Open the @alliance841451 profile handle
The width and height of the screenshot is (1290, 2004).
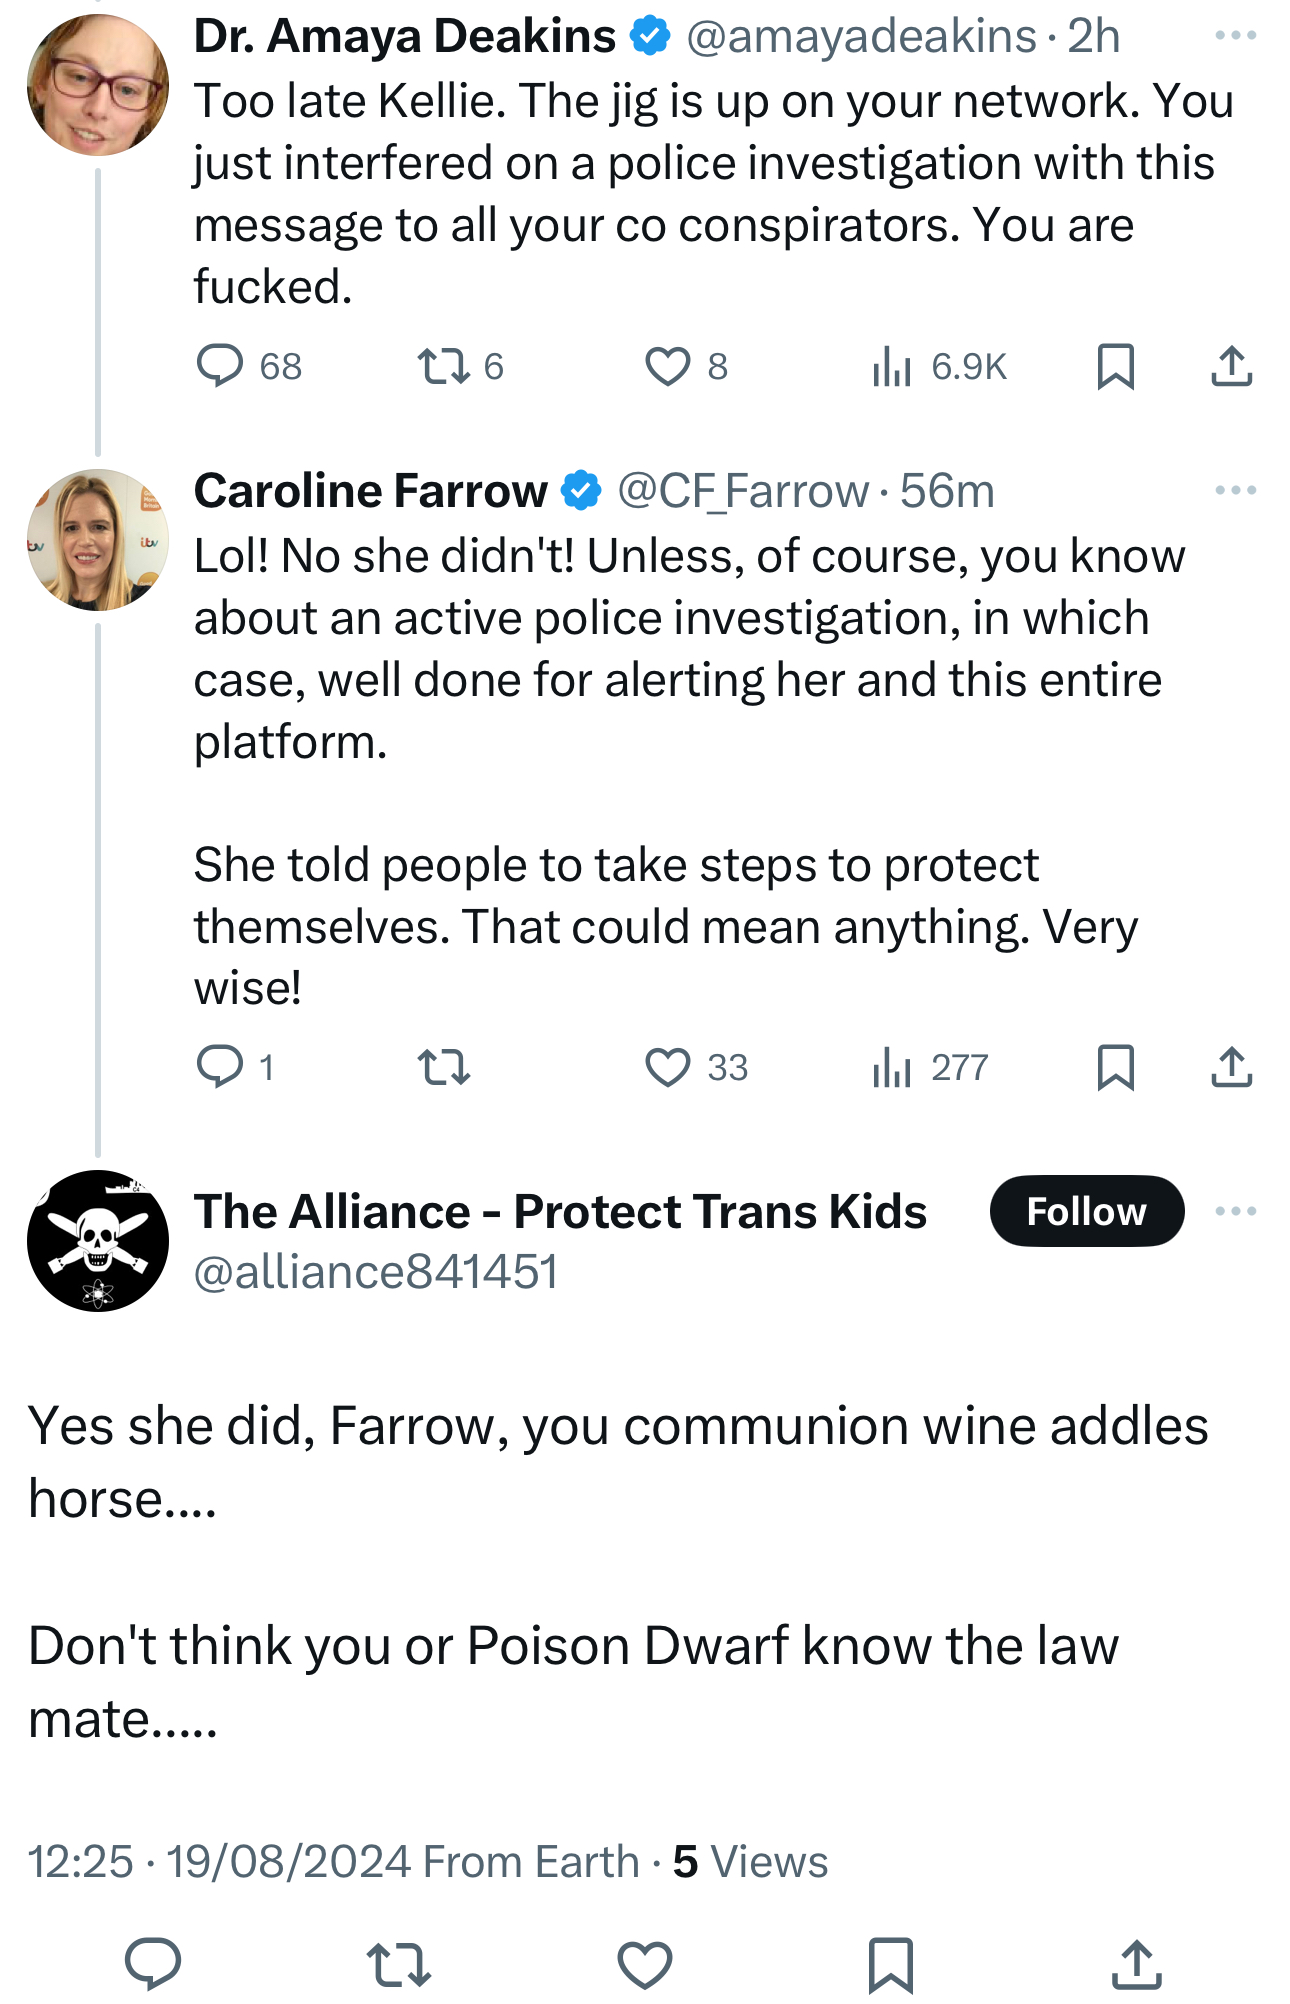point(375,1272)
